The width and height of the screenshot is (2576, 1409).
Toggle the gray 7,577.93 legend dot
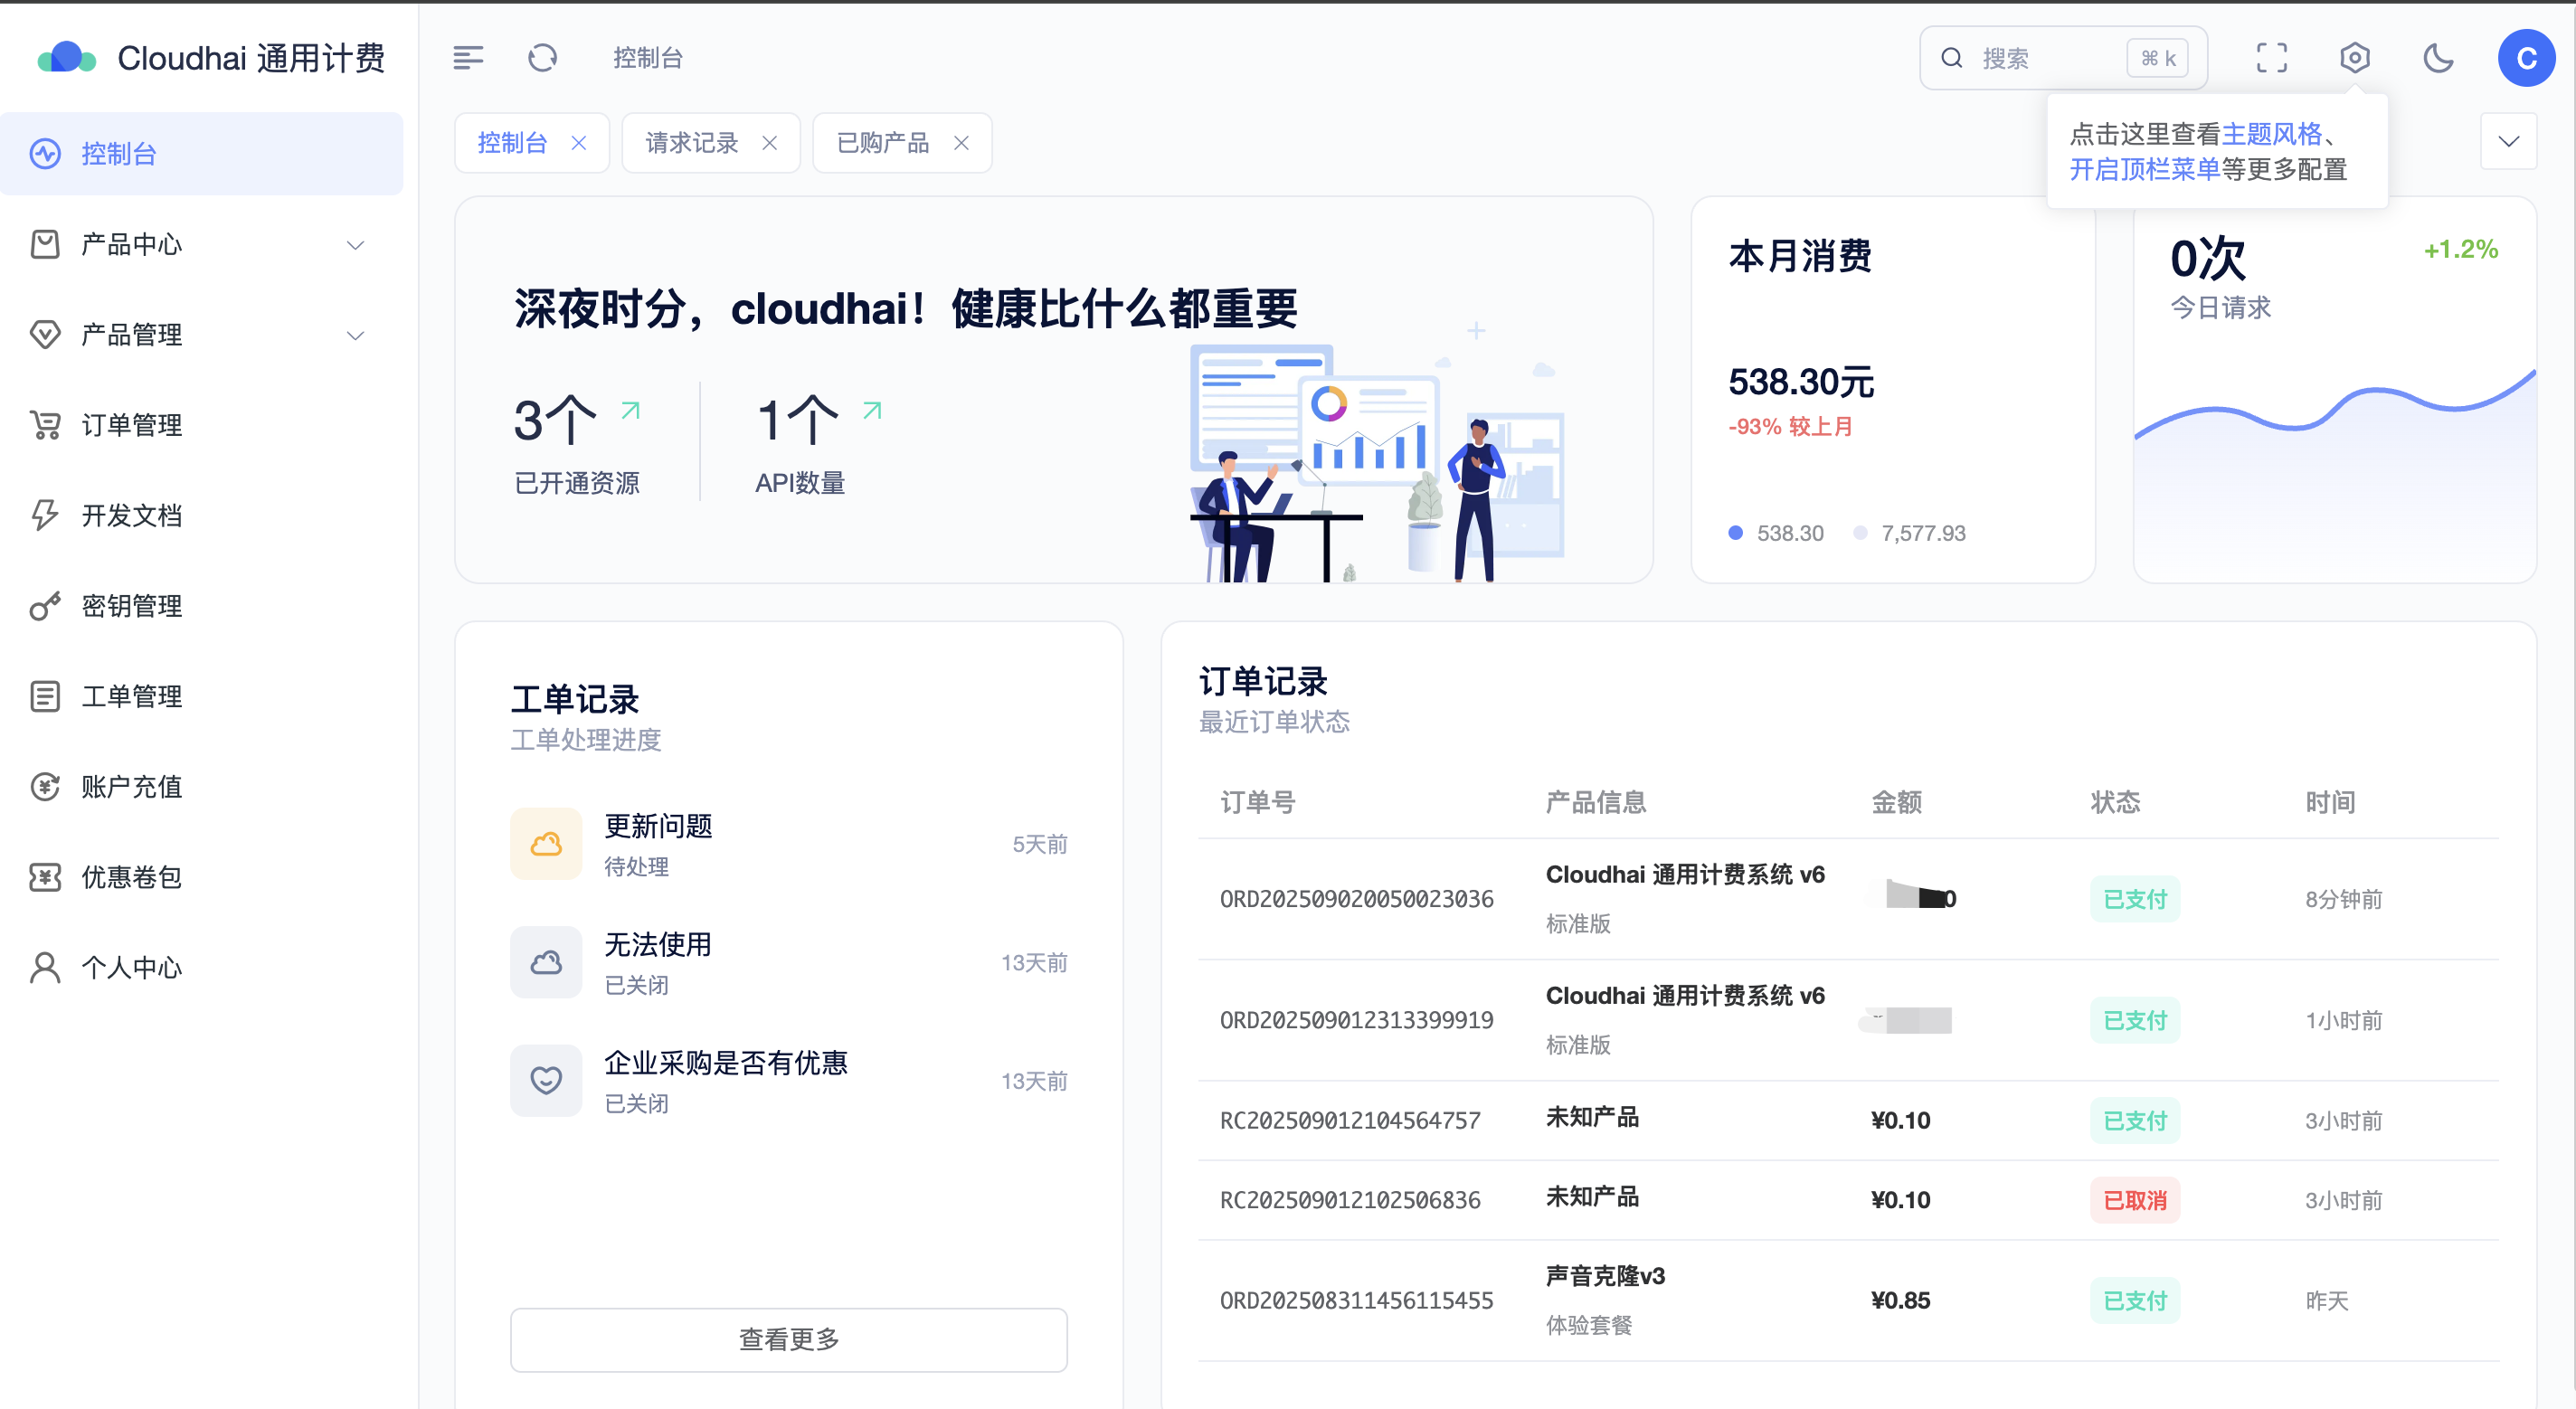[x=1860, y=533]
